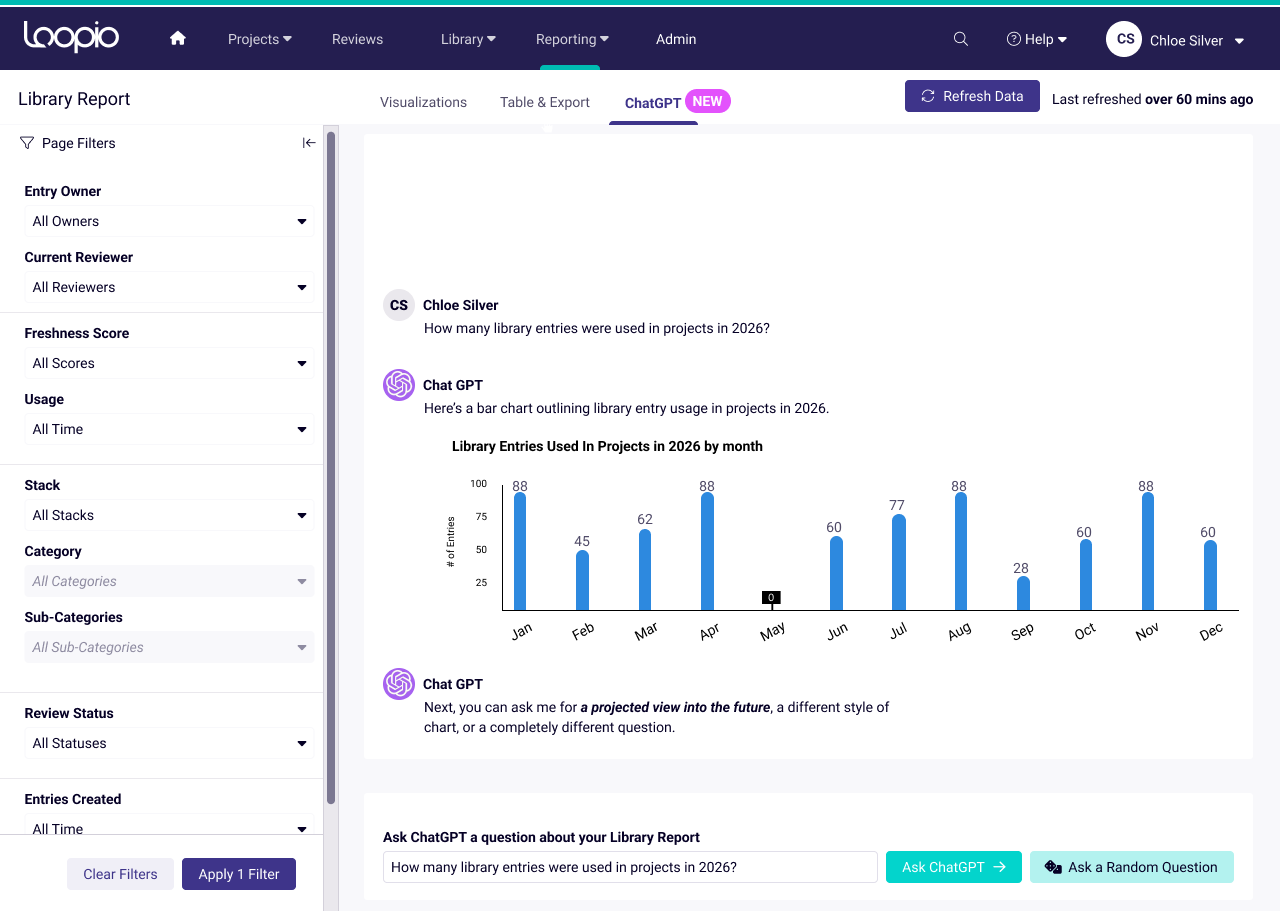The height and width of the screenshot is (911, 1280).
Task: Open the Projects menu
Action: point(260,39)
